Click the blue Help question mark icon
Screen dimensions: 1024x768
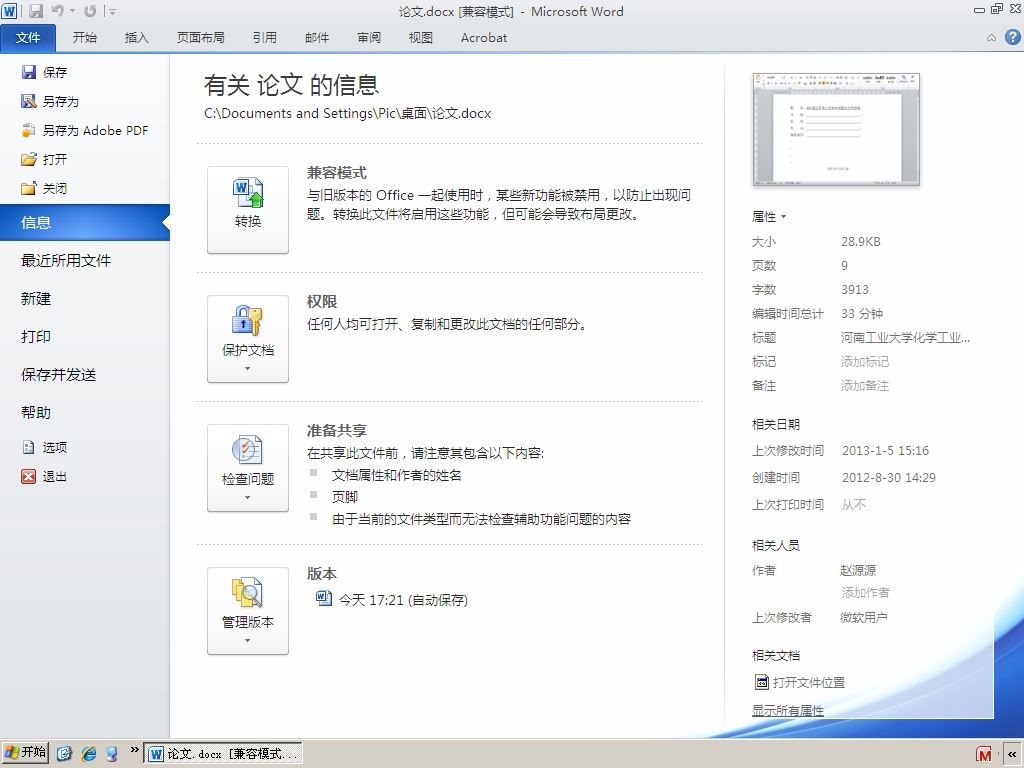pos(1012,37)
